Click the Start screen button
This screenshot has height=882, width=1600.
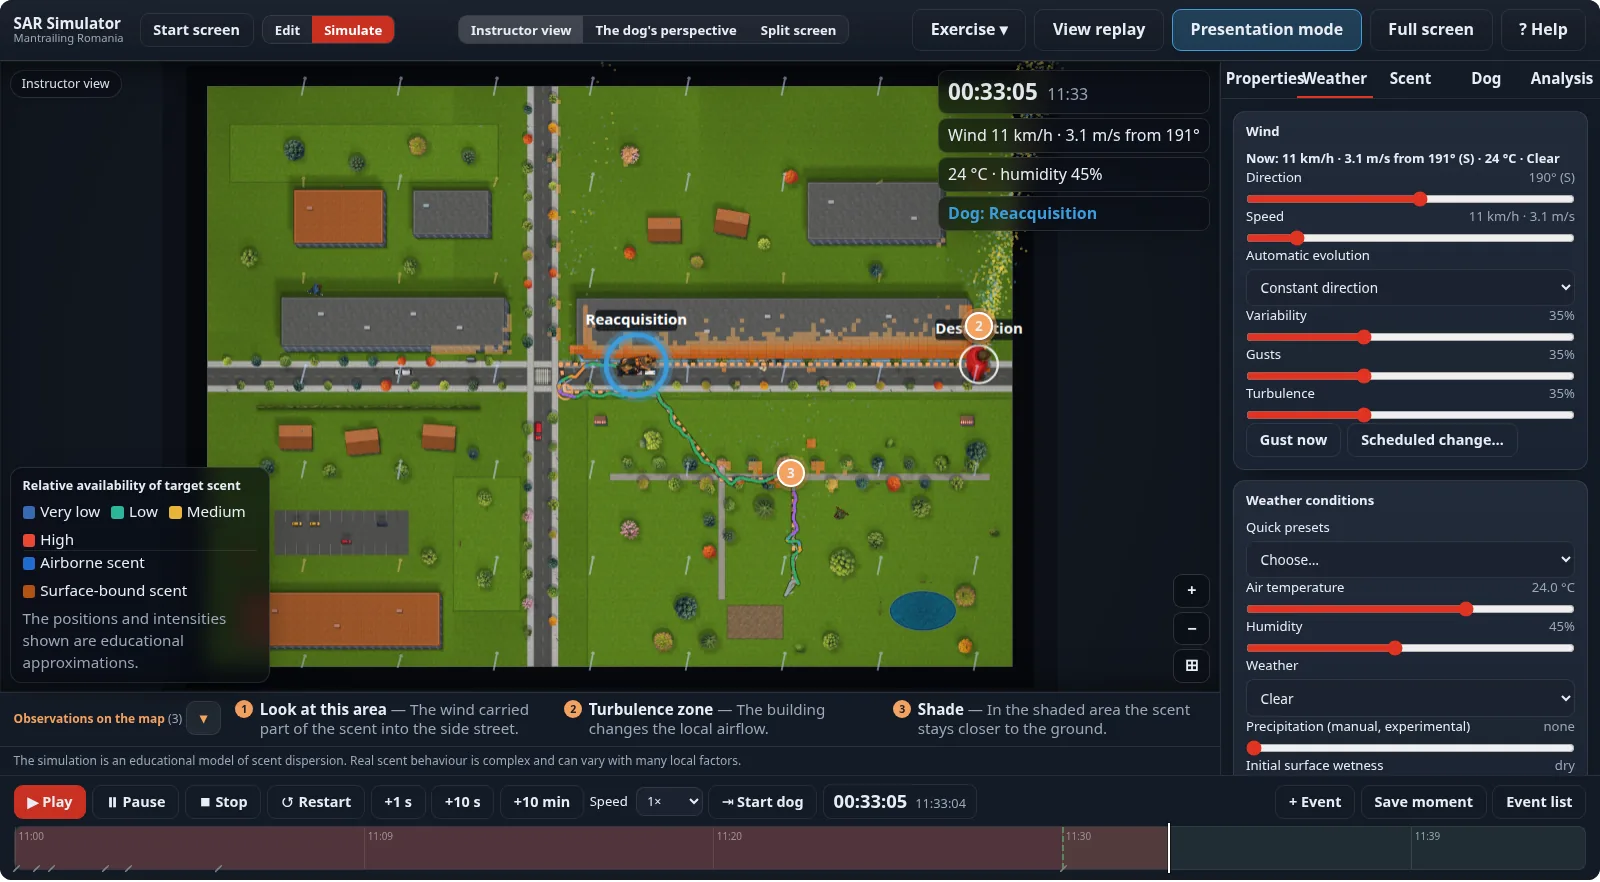[x=196, y=30]
